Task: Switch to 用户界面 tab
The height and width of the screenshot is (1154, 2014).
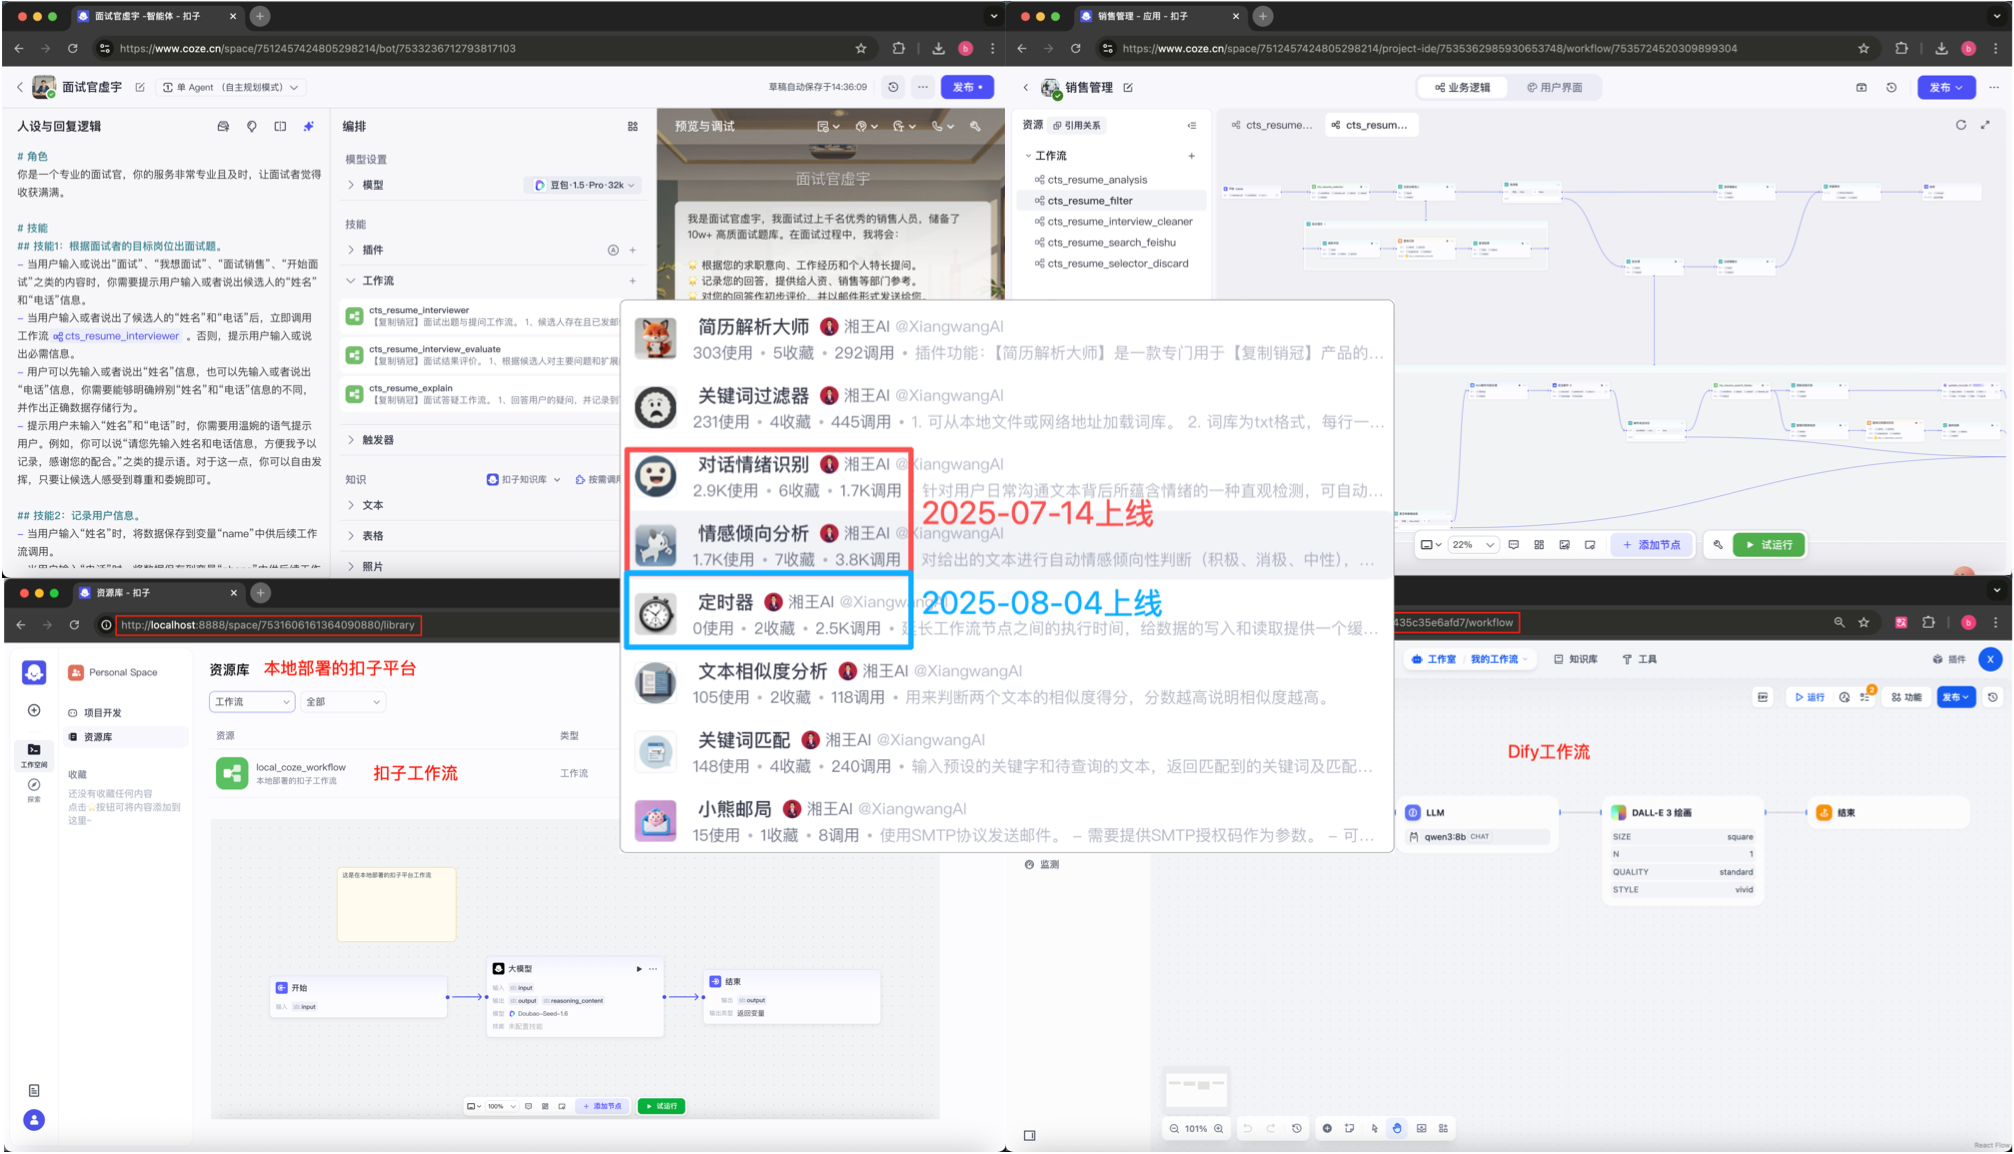Action: (1555, 88)
